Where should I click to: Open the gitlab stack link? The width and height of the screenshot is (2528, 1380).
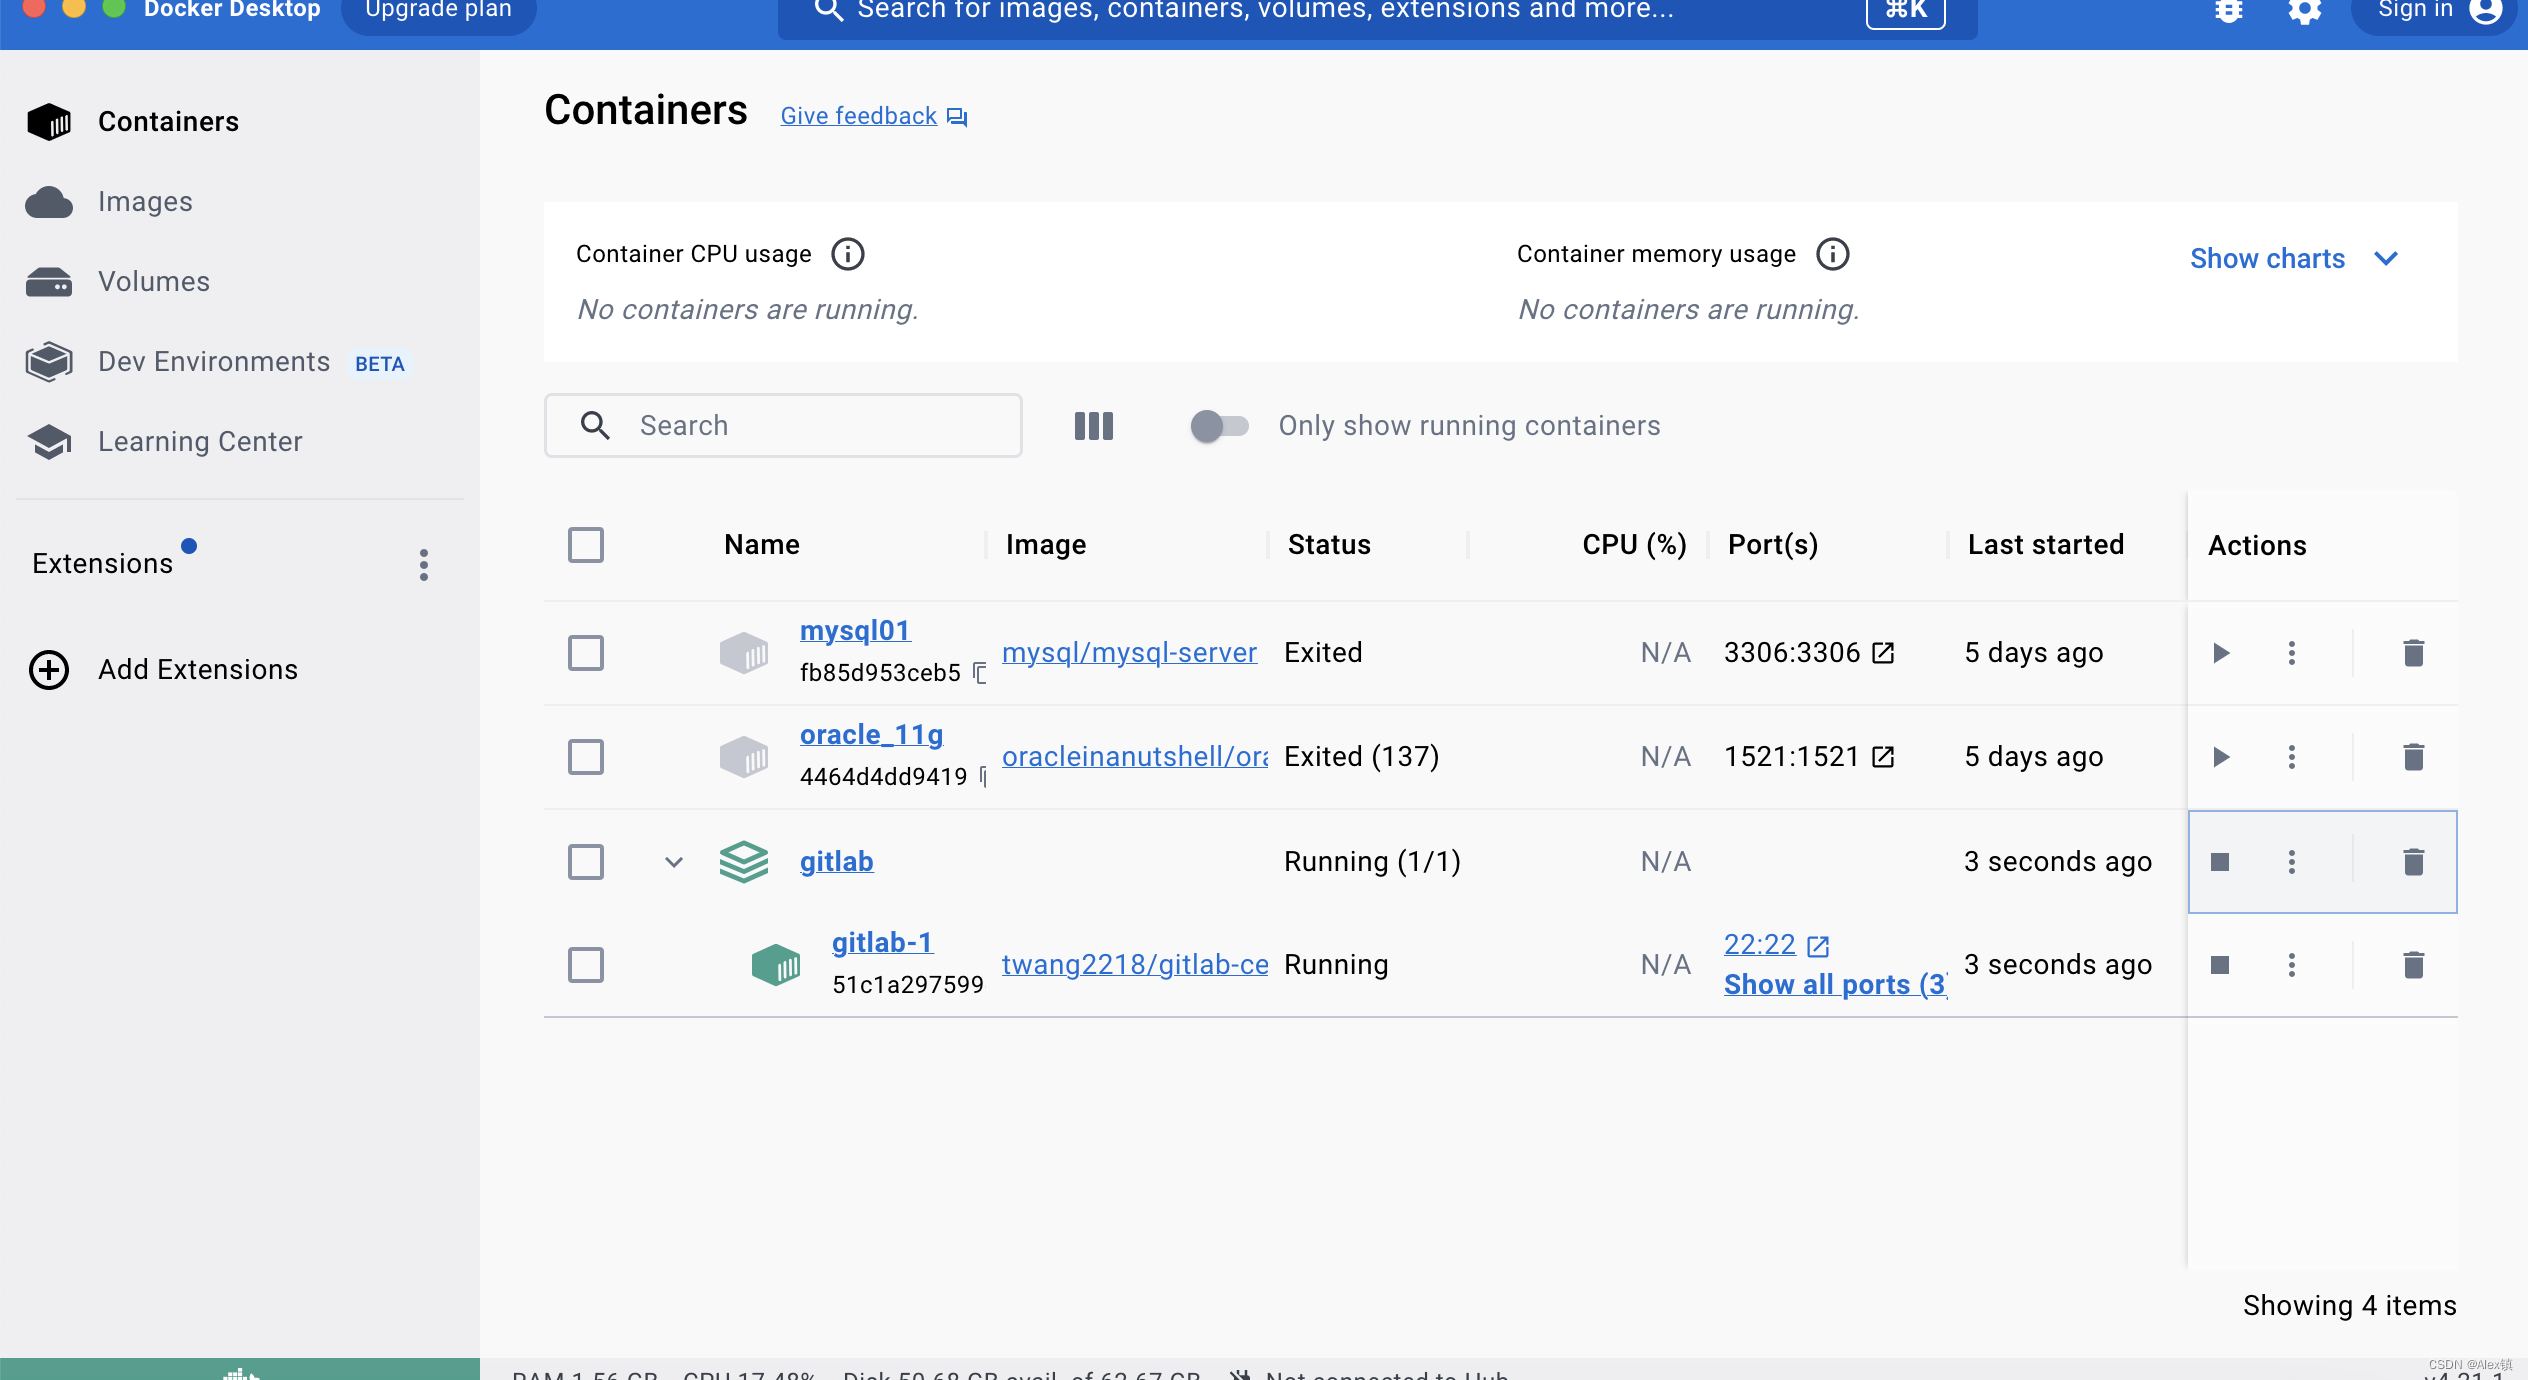click(836, 862)
